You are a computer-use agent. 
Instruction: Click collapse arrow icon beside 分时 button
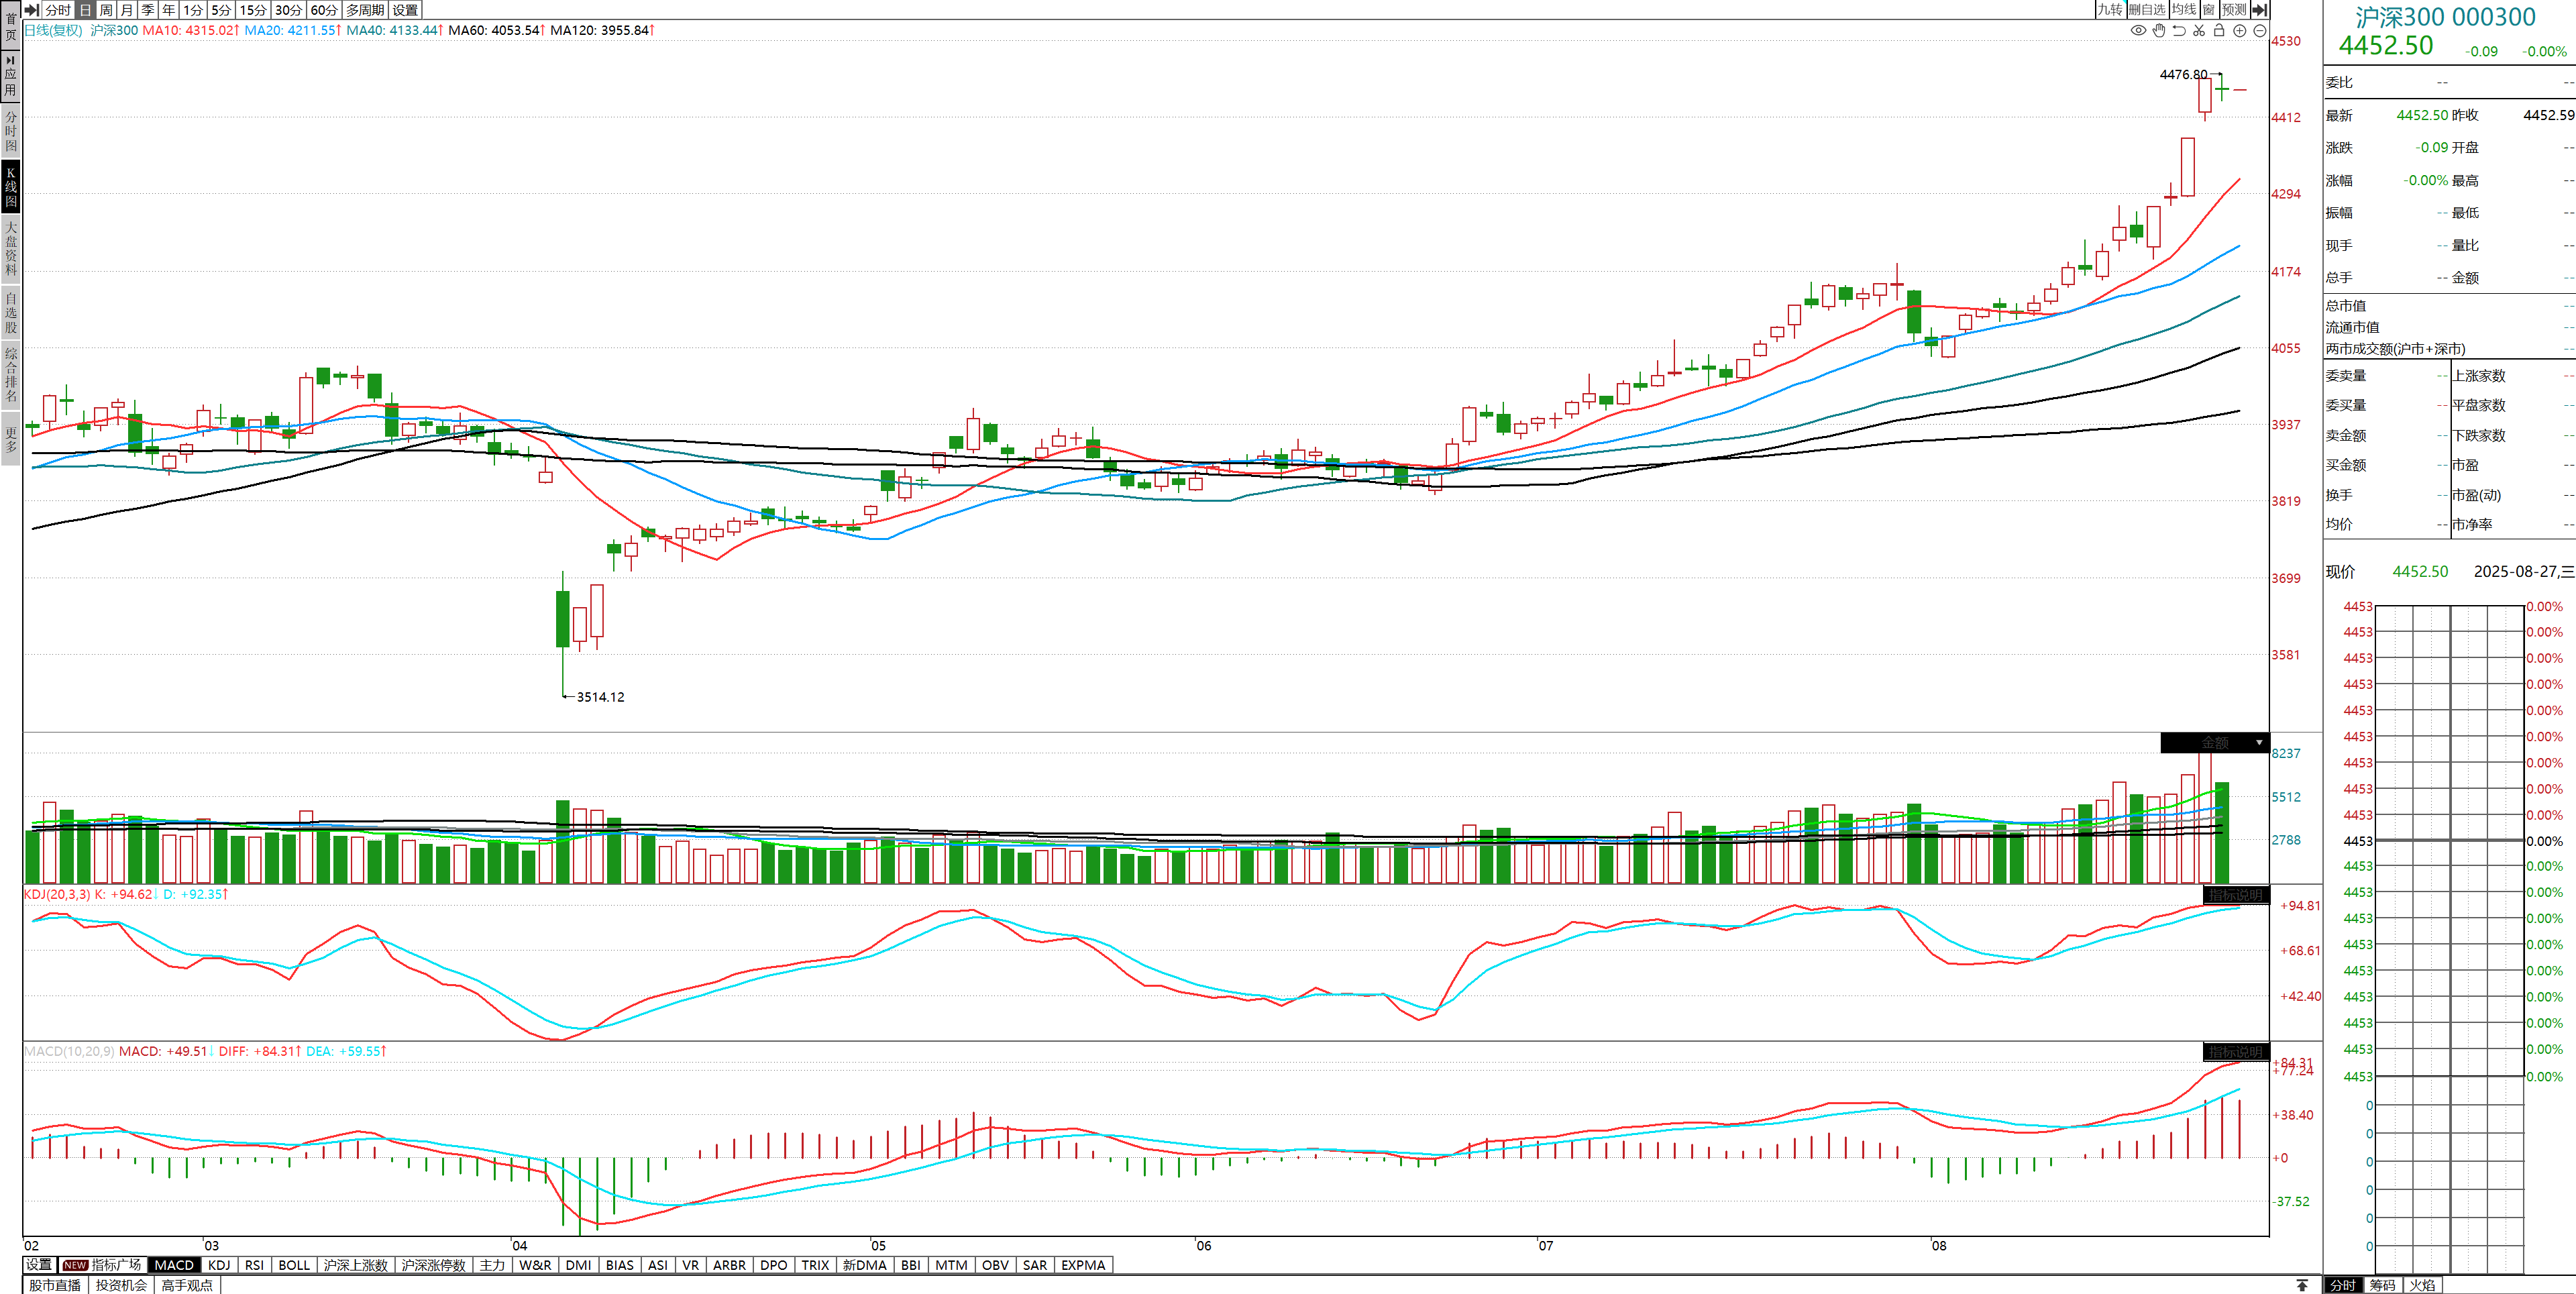[32, 9]
